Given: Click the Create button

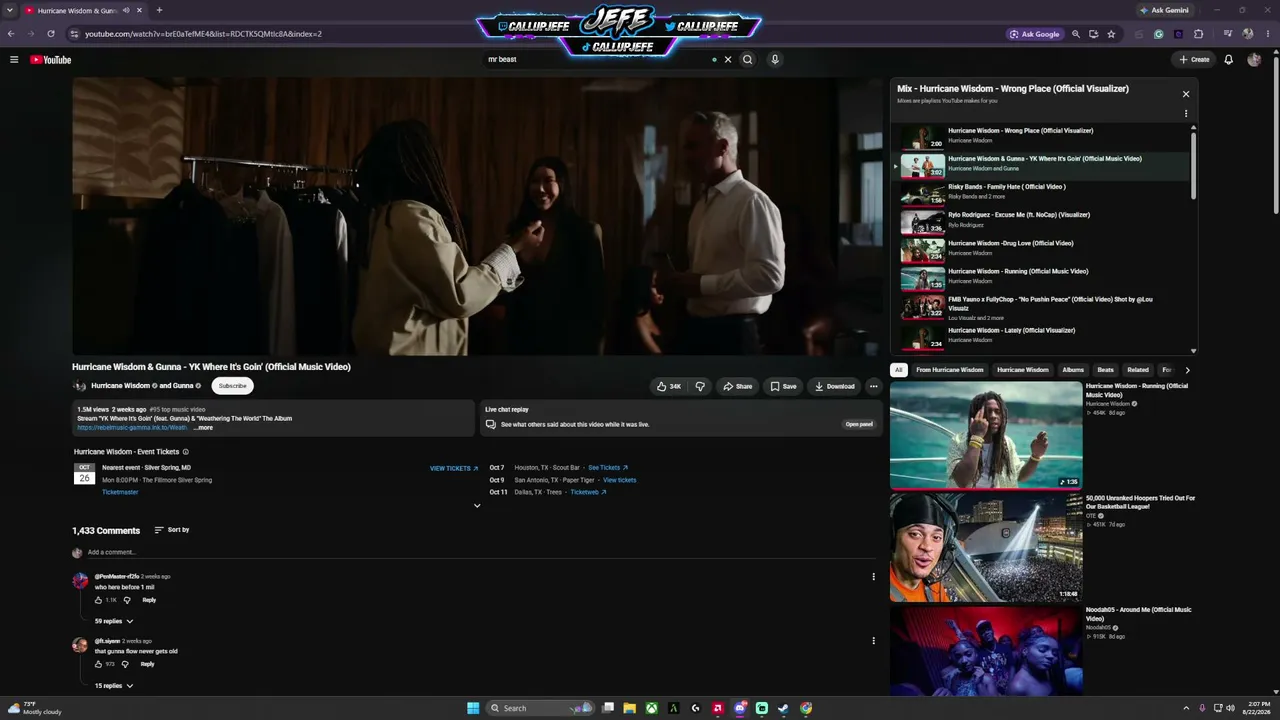Looking at the screenshot, I should (x=1194, y=60).
